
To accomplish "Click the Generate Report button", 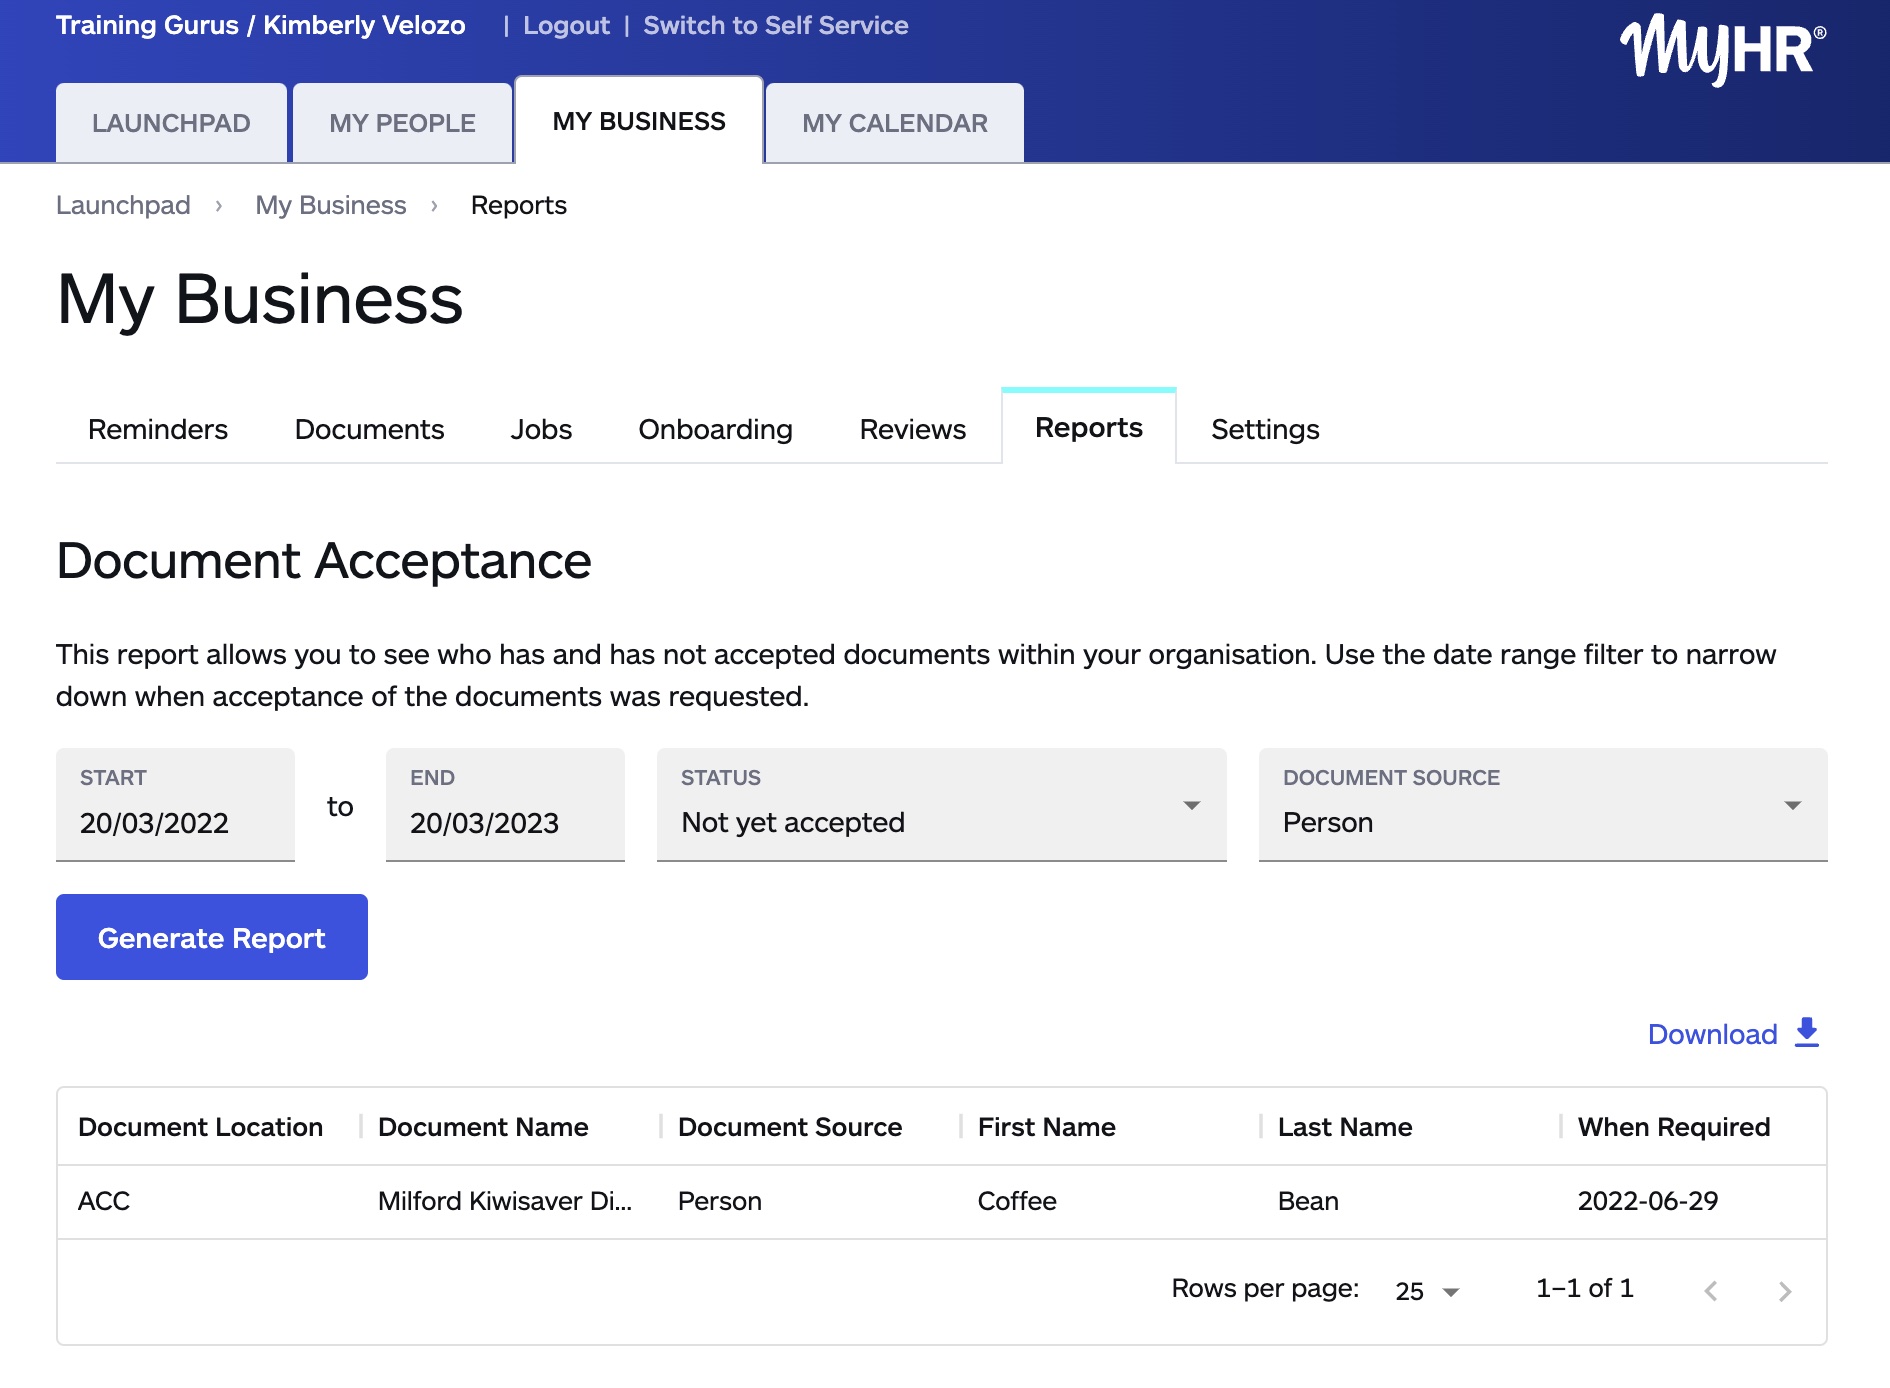I will point(212,937).
